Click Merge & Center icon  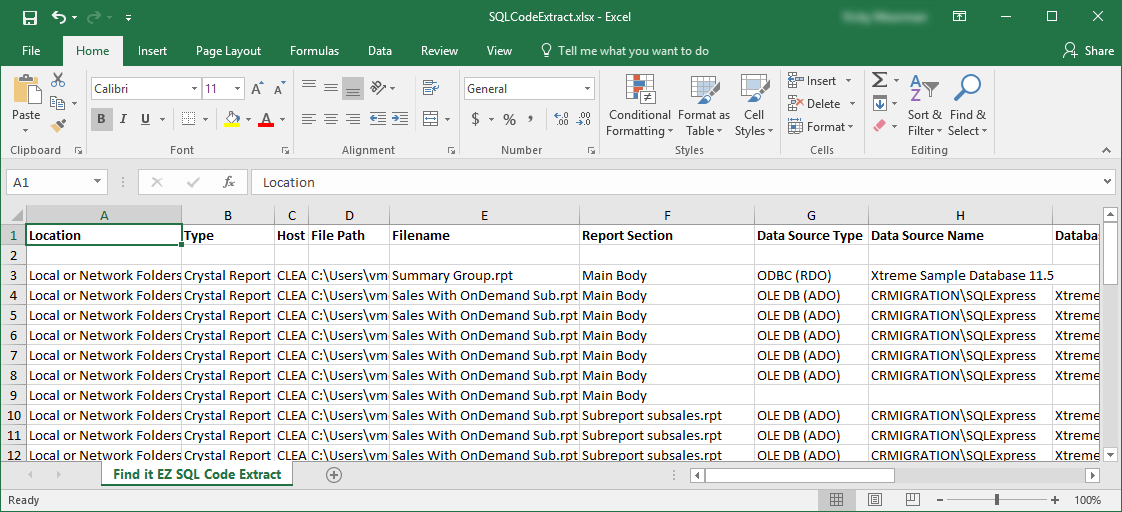431,119
